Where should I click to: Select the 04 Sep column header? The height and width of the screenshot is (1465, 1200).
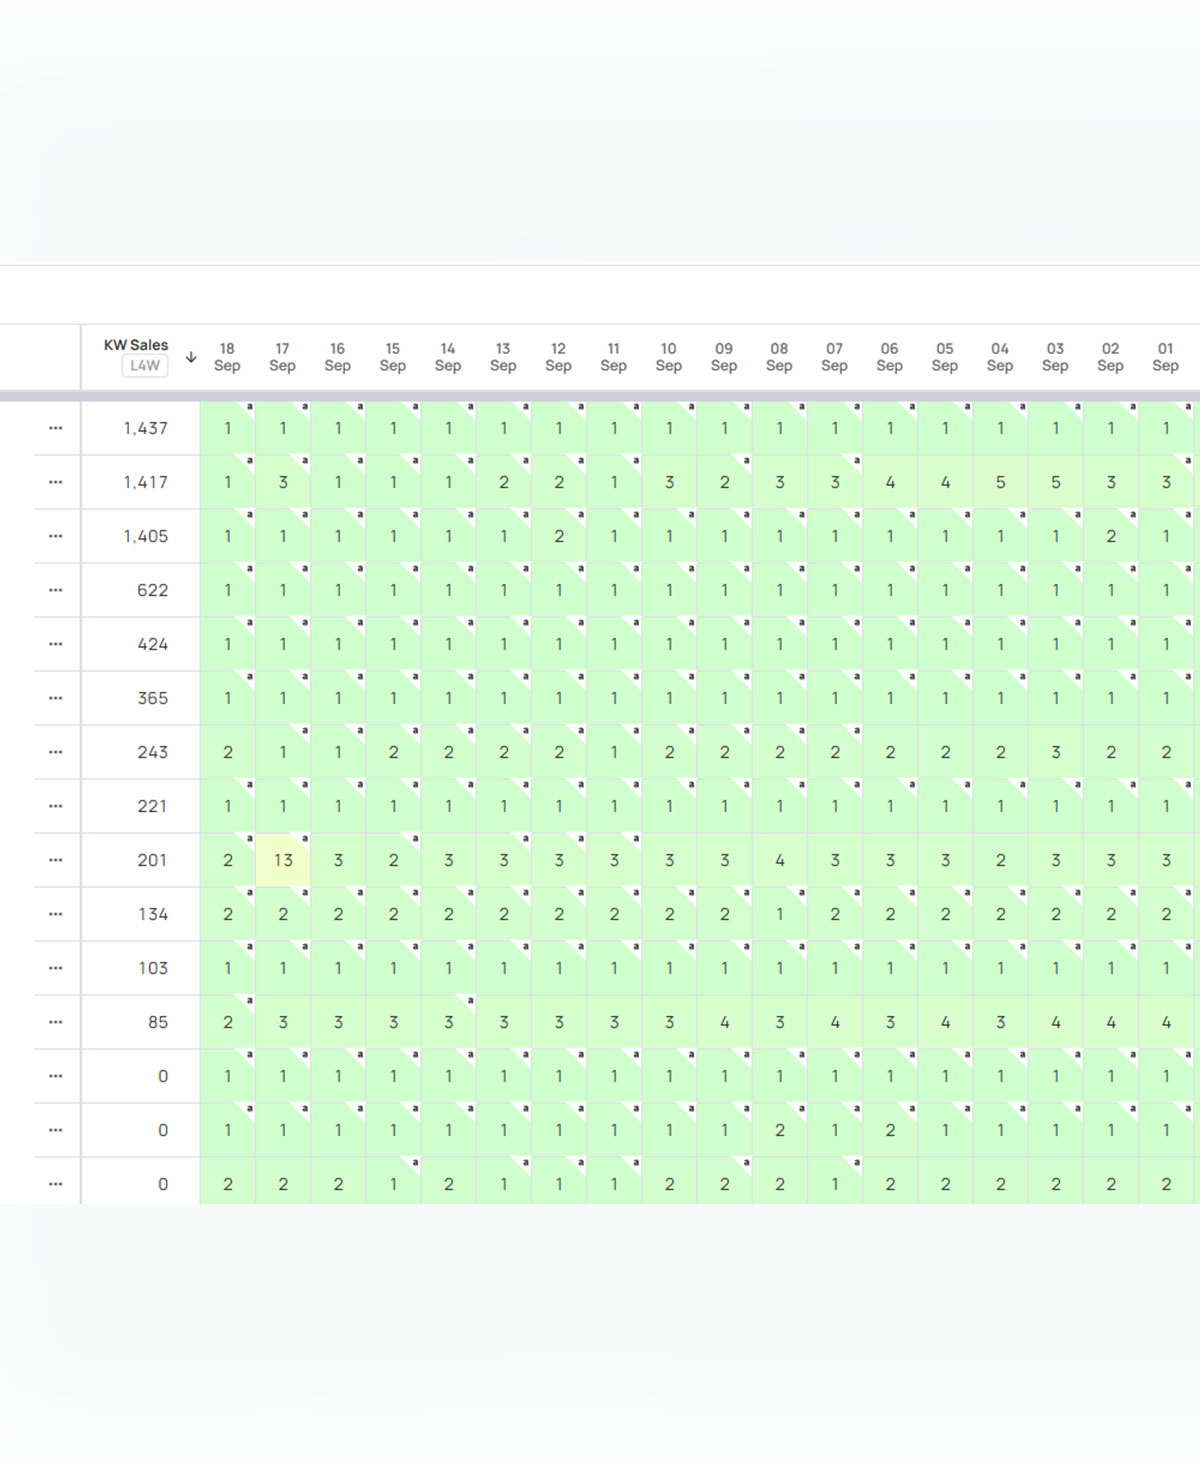click(x=1000, y=357)
